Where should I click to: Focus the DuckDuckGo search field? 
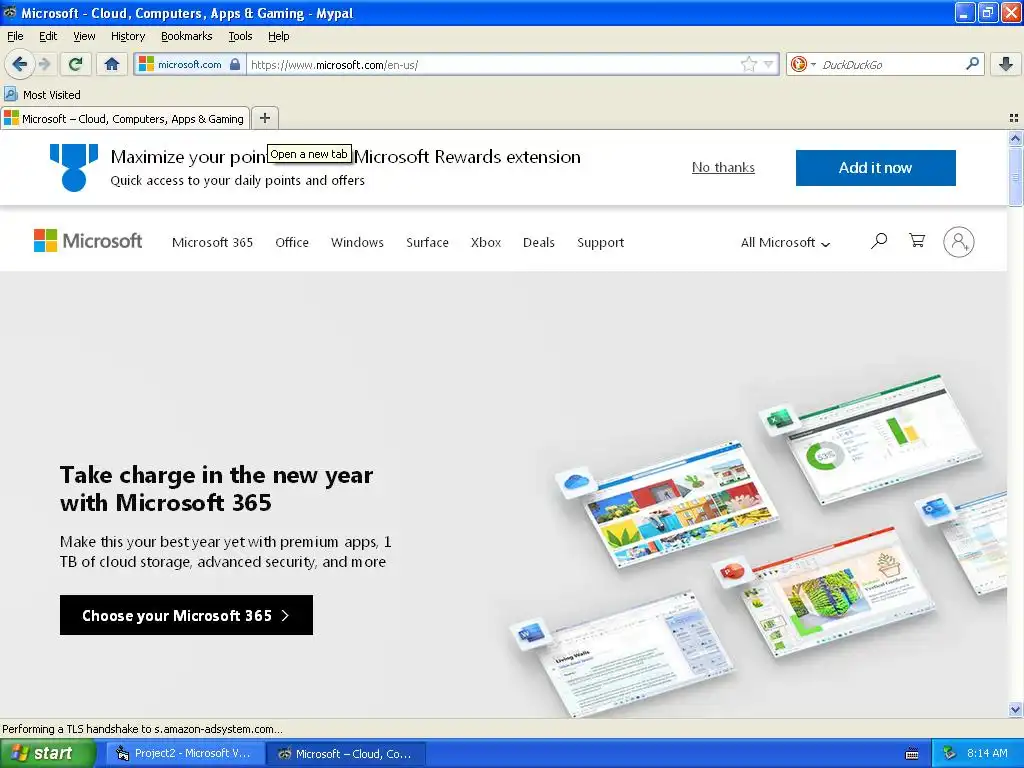[891, 64]
